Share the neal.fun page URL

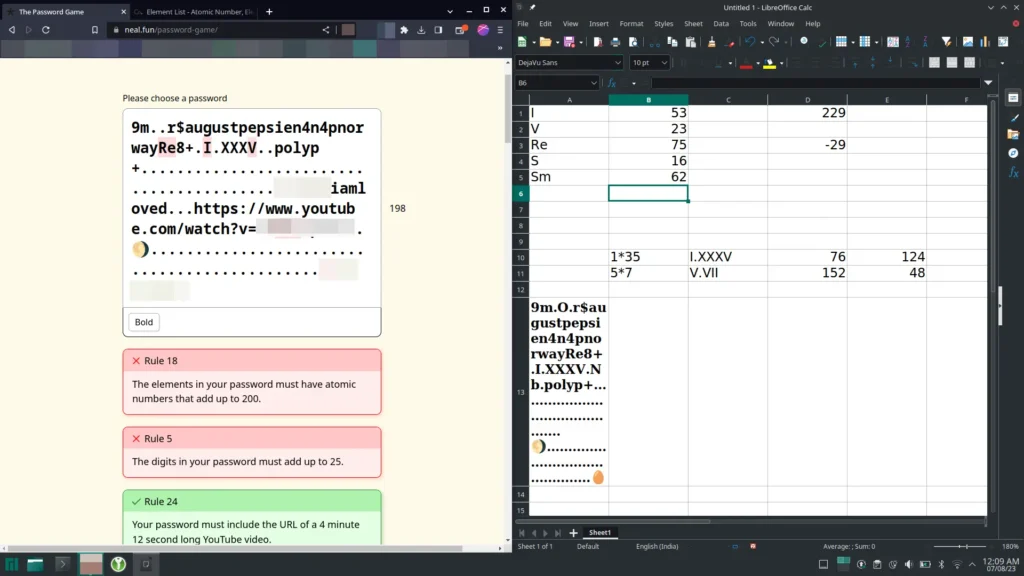325,29
